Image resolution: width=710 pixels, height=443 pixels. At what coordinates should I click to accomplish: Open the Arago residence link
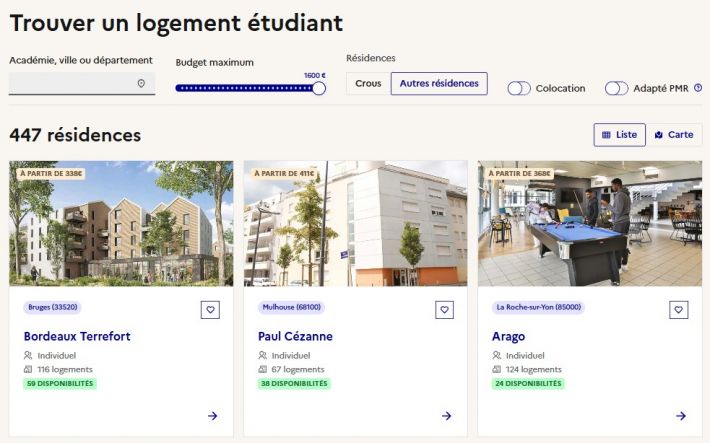(x=509, y=336)
